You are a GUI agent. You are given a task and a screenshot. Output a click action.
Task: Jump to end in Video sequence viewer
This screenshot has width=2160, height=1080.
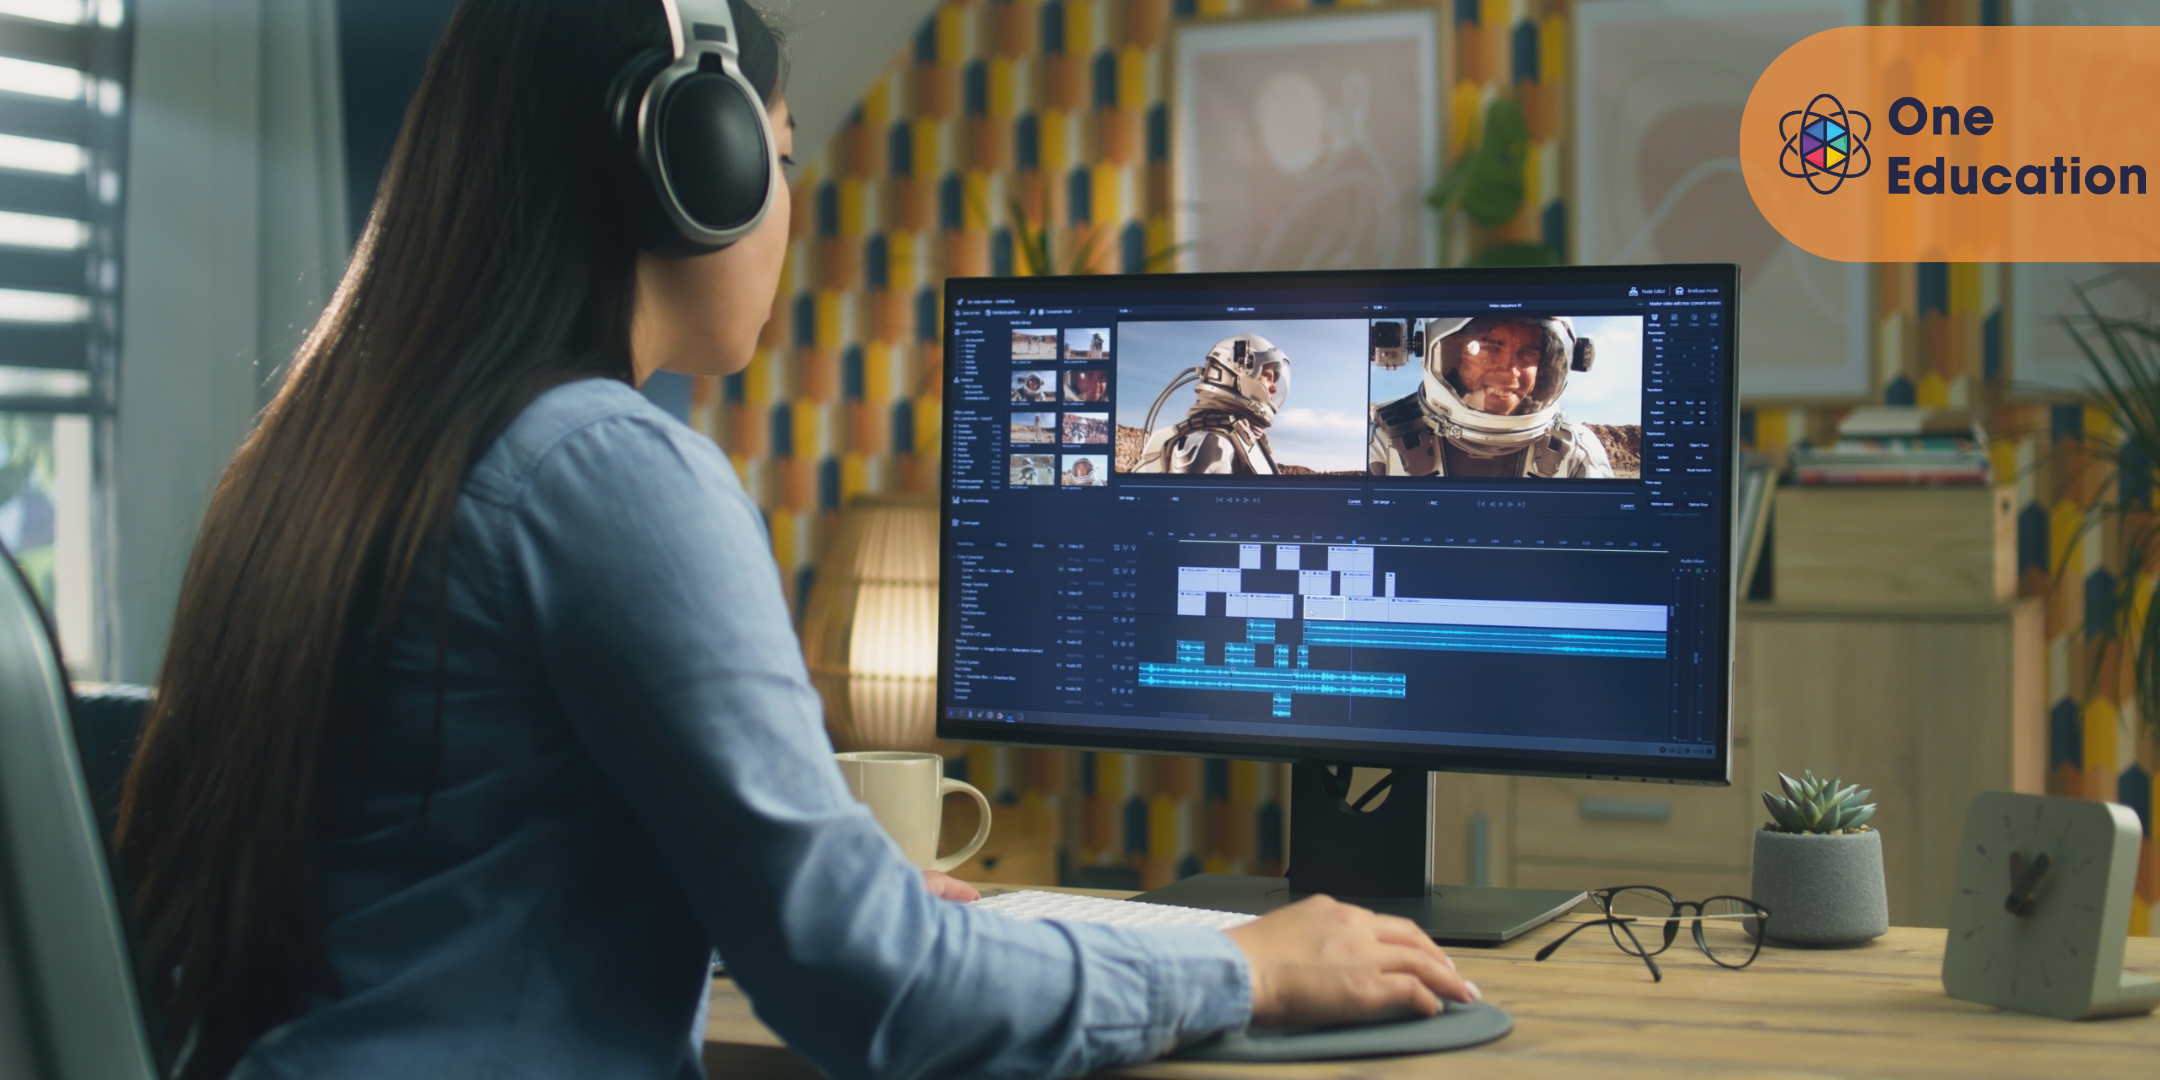coord(1521,504)
